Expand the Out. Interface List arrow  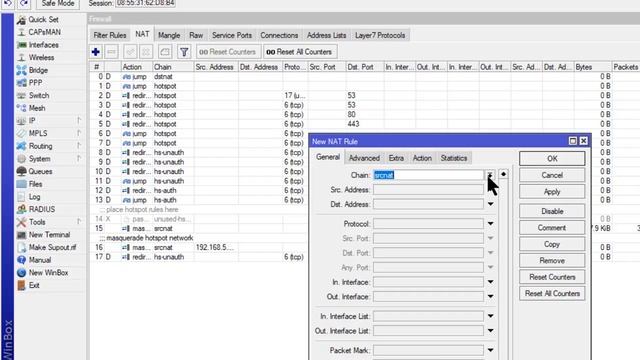490,331
